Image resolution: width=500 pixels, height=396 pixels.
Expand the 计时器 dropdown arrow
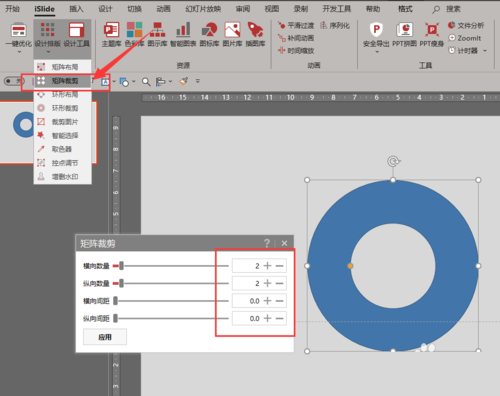485,51
